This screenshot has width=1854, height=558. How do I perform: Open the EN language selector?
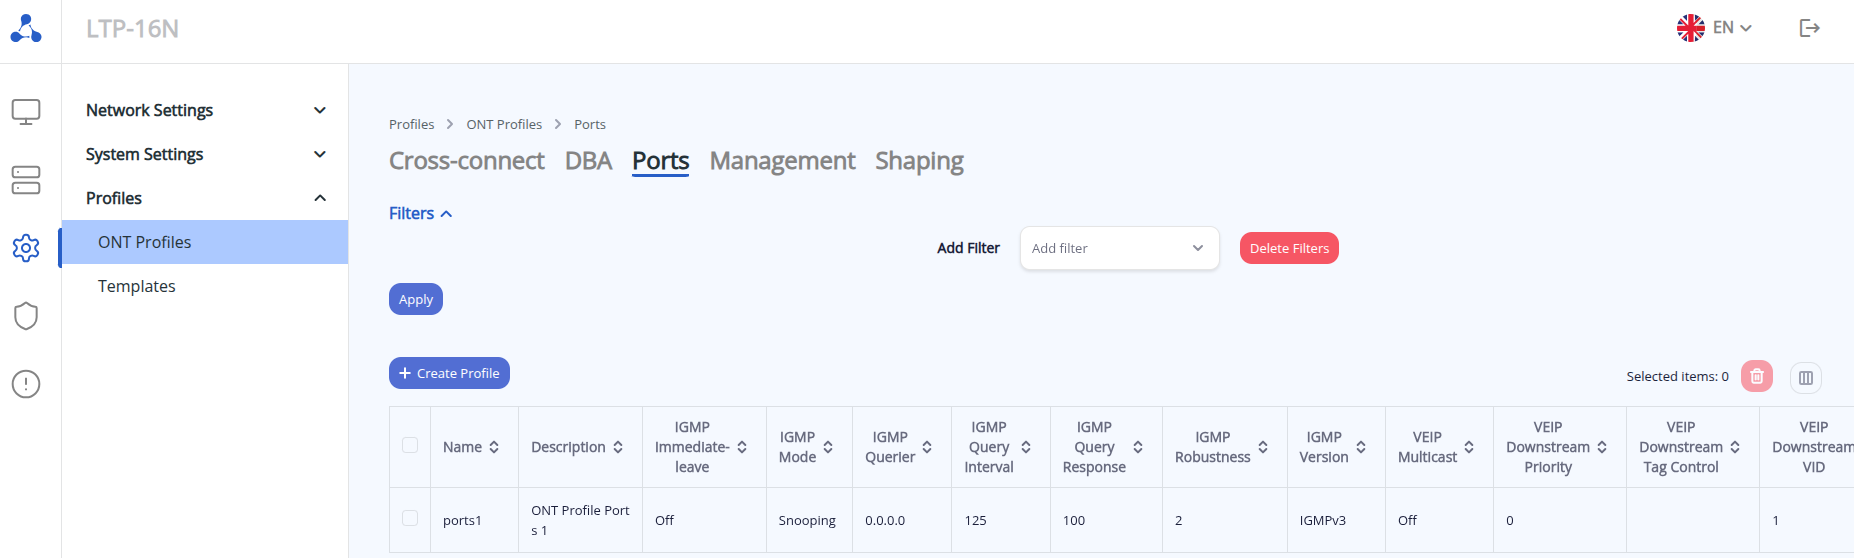(x=1715, y=28)
